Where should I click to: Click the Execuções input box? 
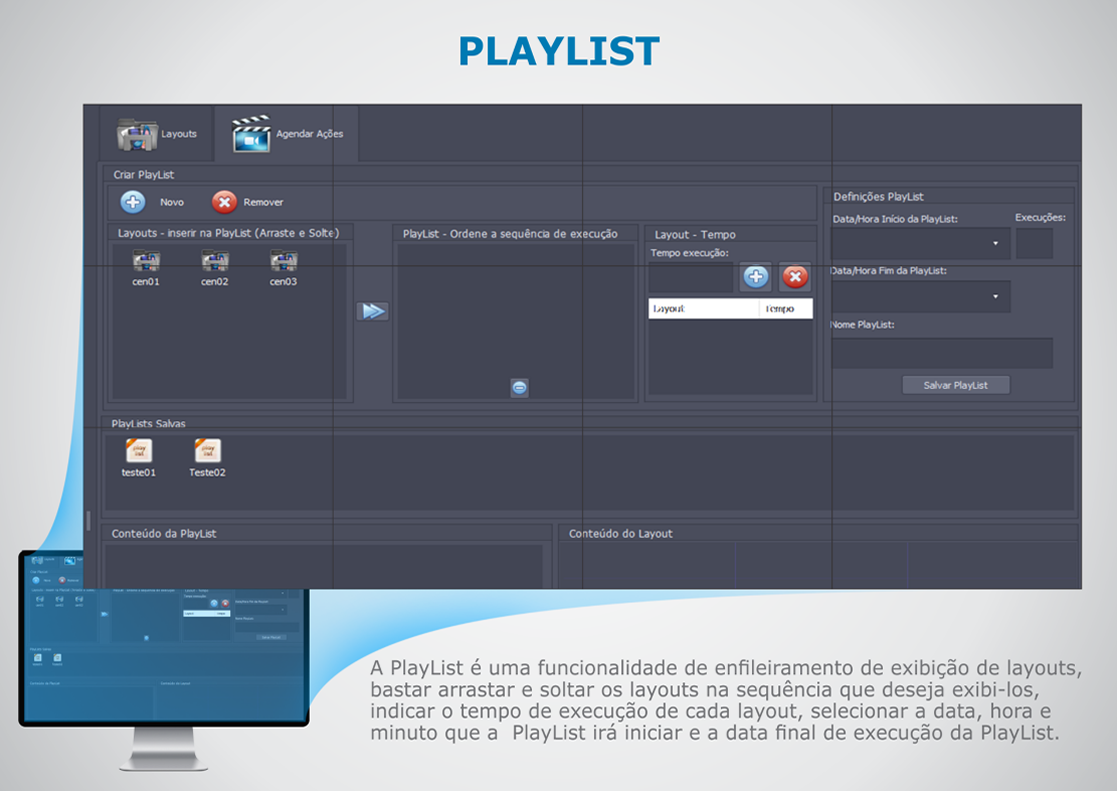coord(1034,243)
